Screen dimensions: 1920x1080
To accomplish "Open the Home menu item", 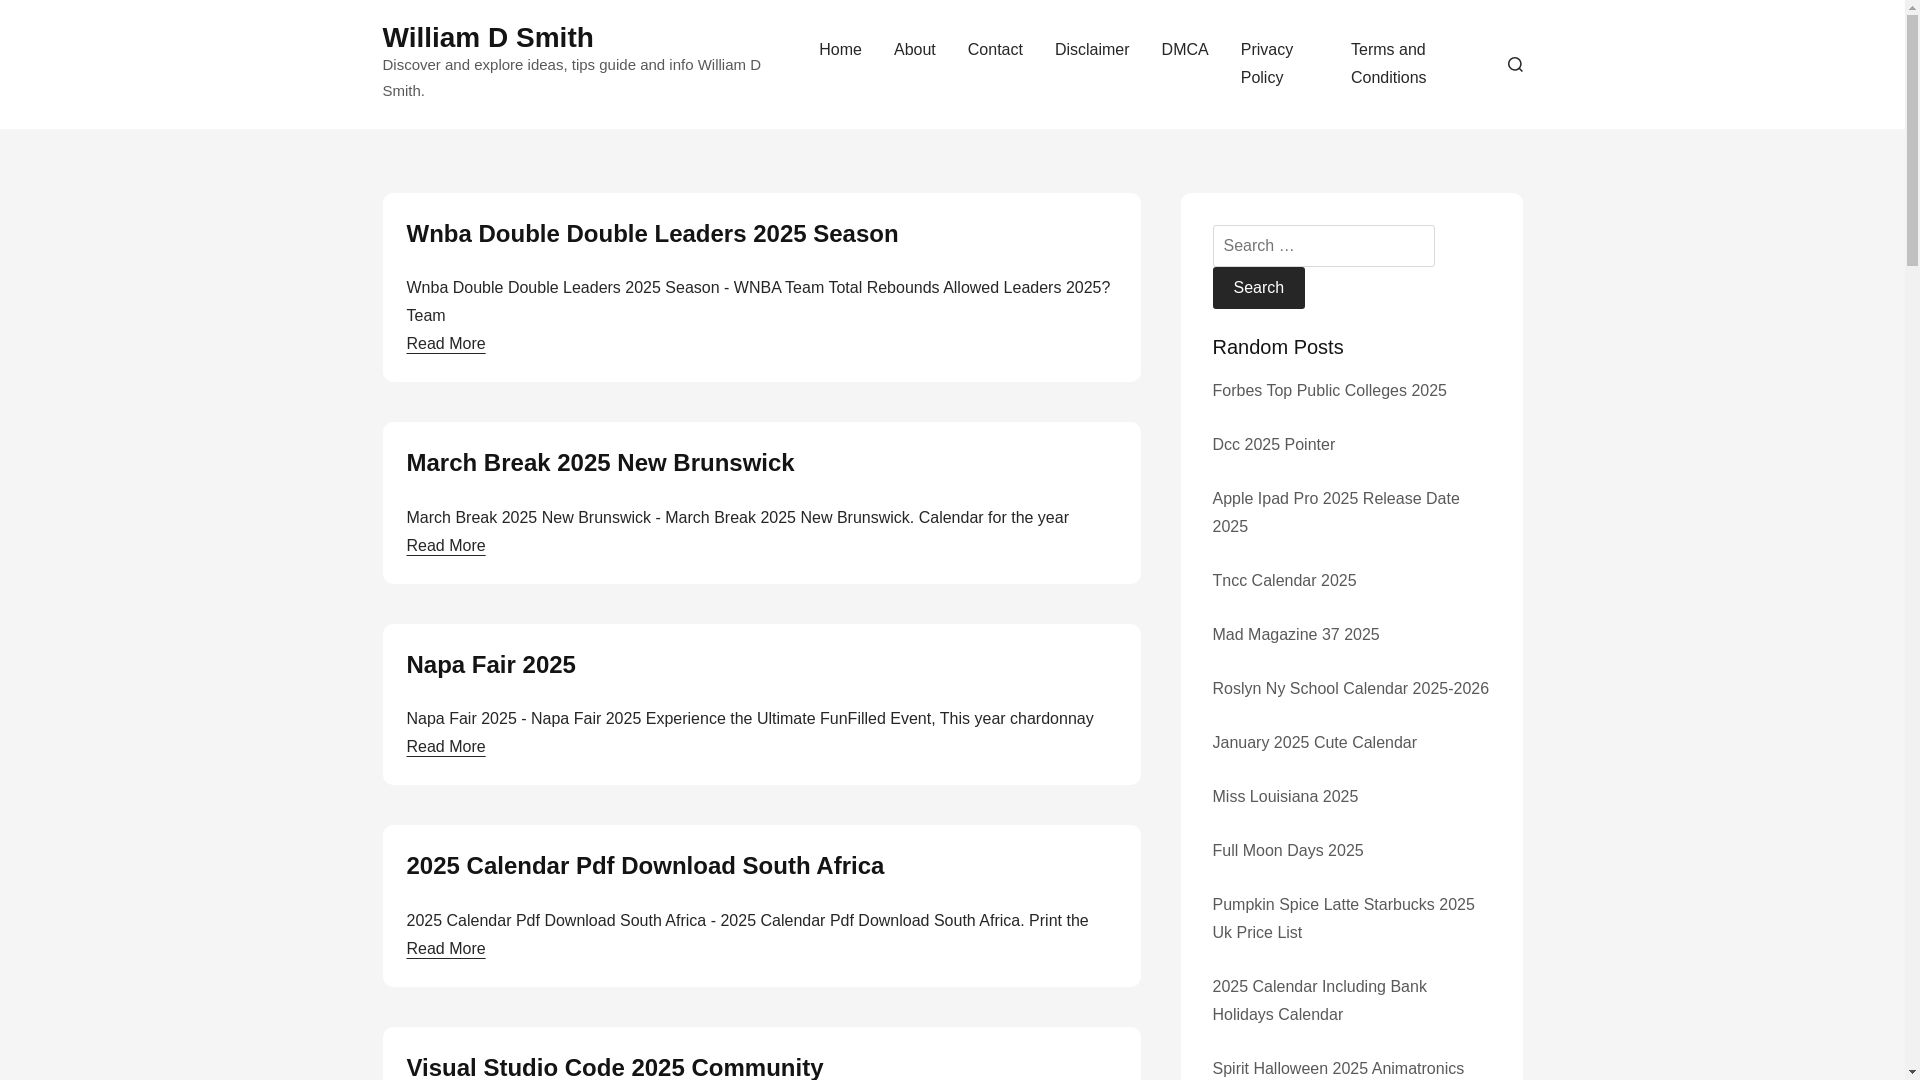I will (840, 50).
